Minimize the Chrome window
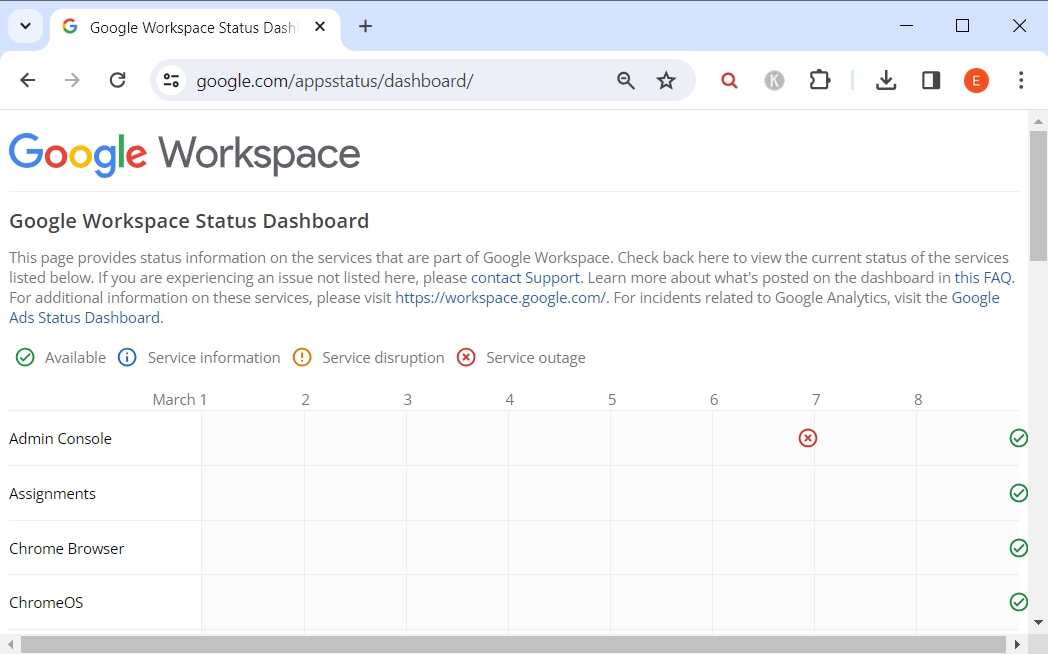Screen dimensions: 1048x654 pos(906,26)
